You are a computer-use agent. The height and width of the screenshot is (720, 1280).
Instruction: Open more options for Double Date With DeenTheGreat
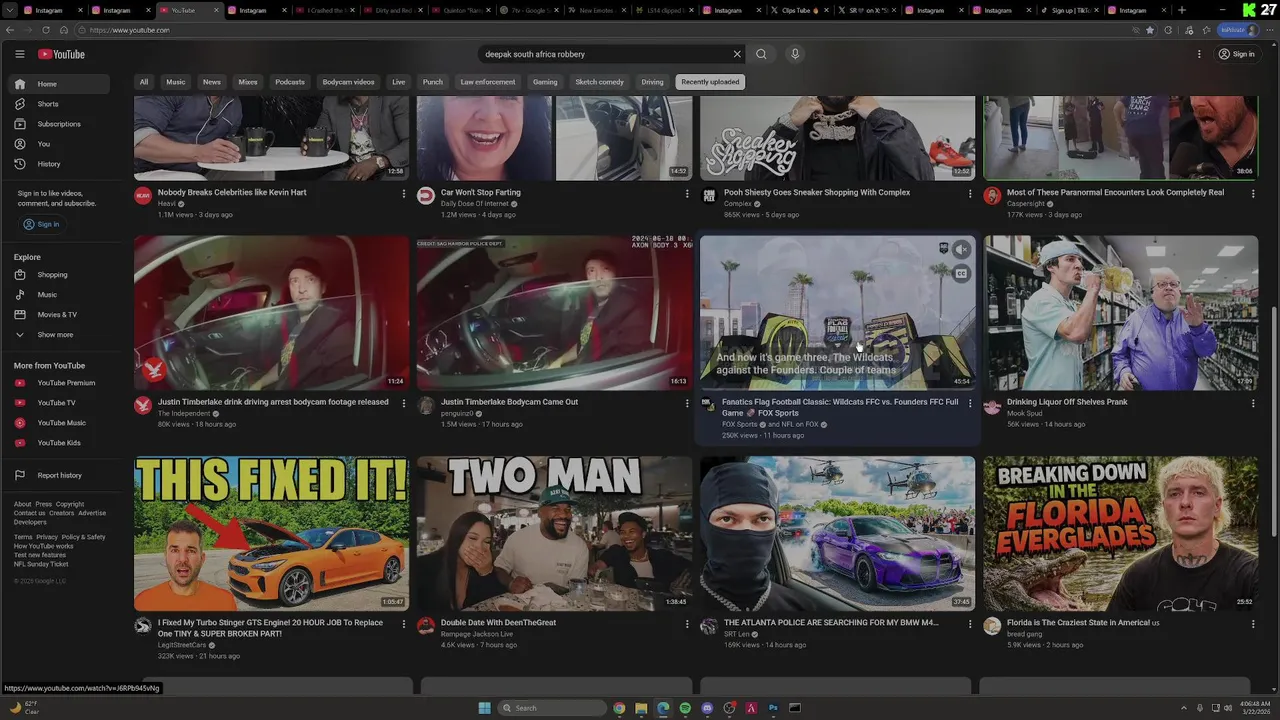(687, 624)
